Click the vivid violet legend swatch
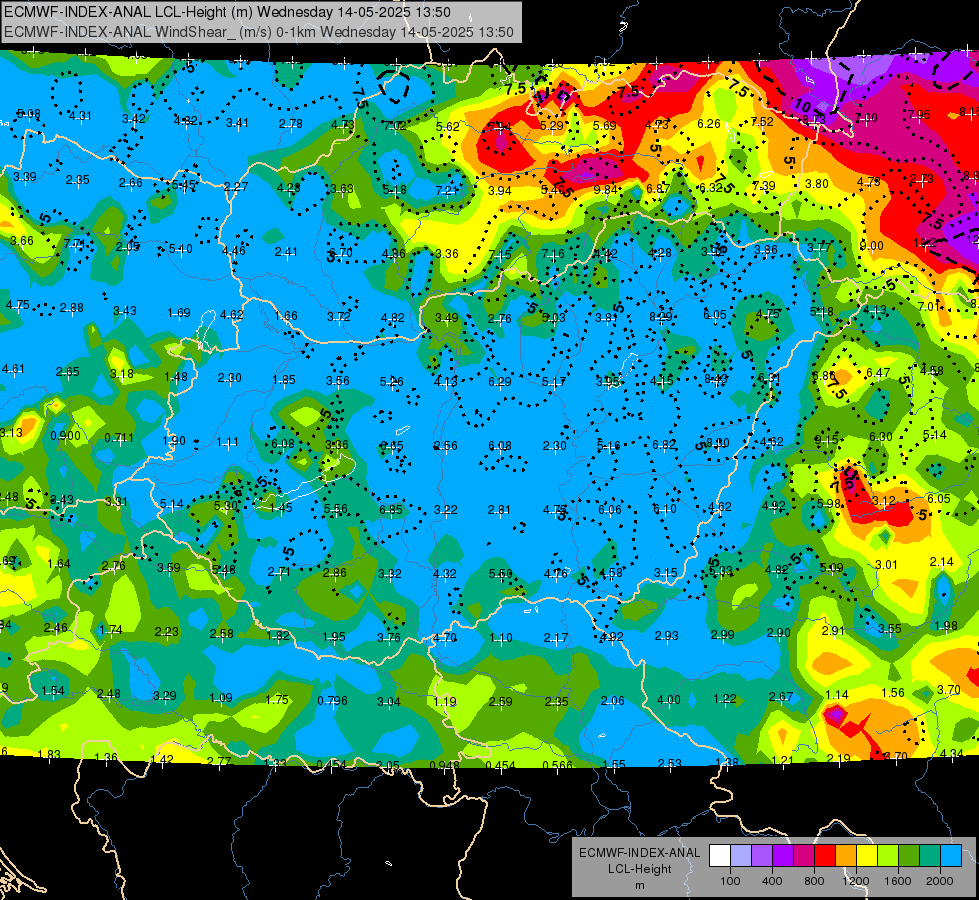Screen dimensions: 979x900 [783, 856]
